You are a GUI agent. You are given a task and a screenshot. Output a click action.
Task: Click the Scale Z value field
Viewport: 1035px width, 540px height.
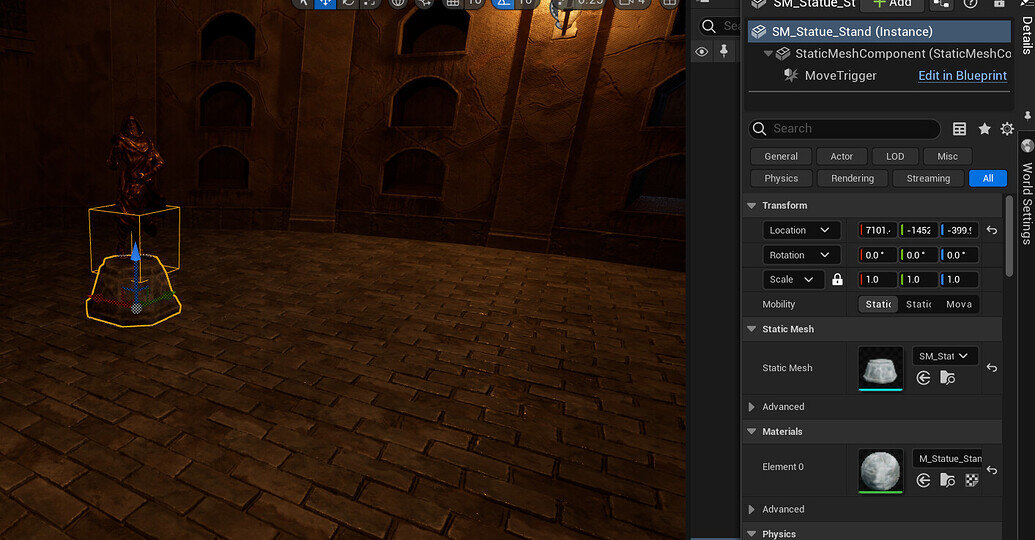959,279
